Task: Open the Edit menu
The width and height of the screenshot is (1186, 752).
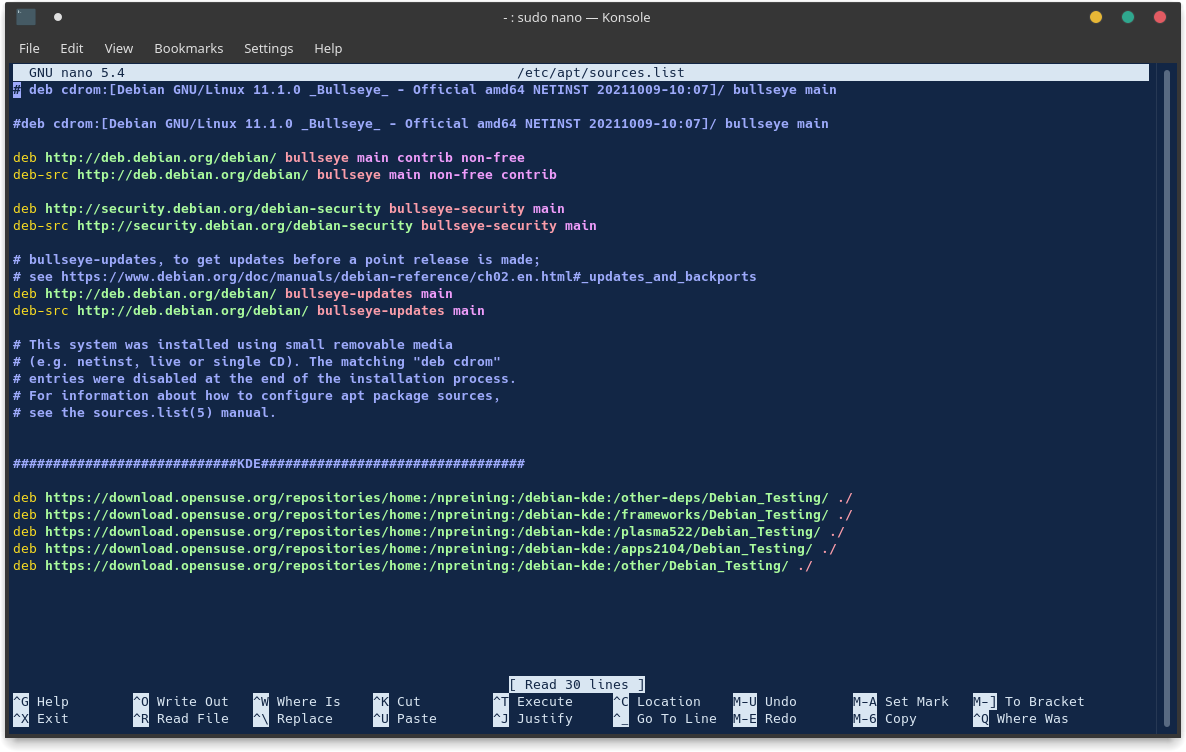Action: pos(72,48)
